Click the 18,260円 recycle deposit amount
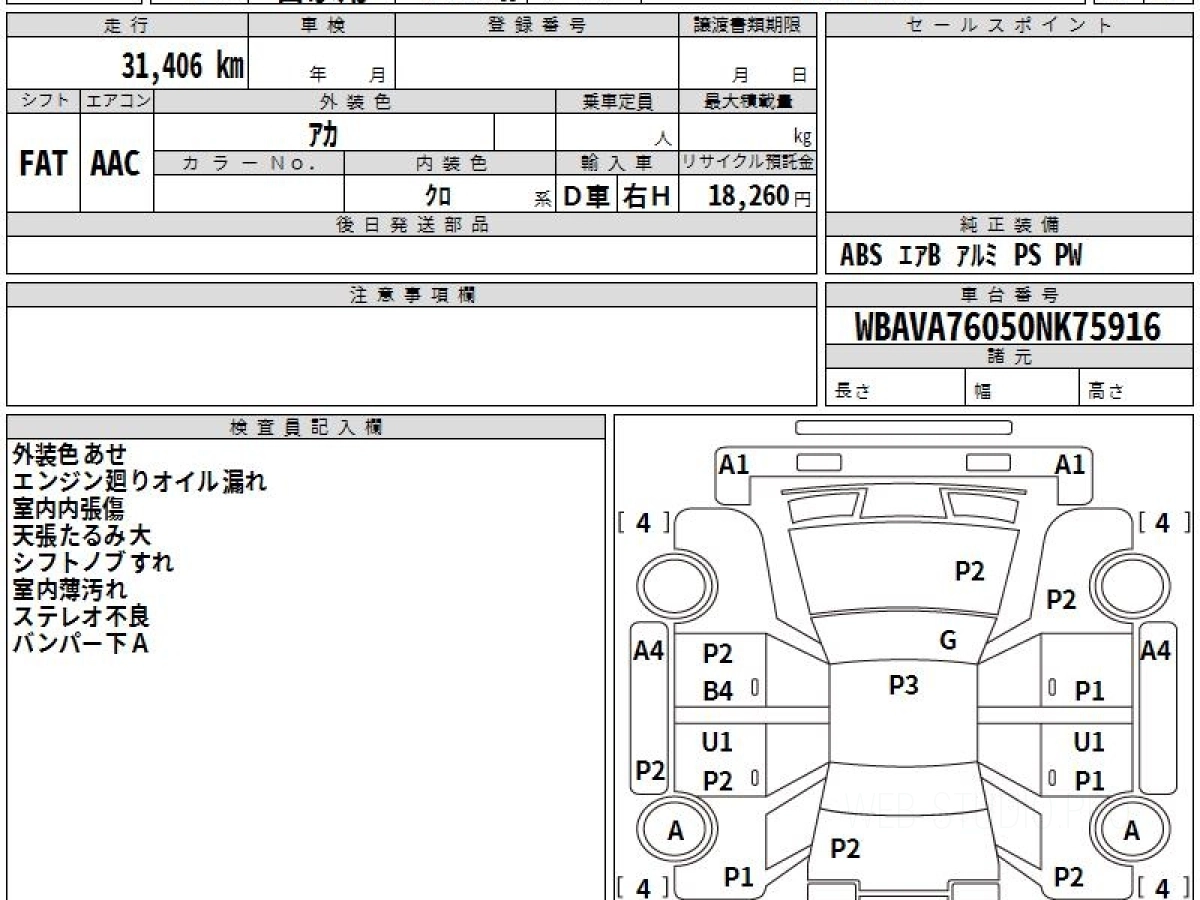Viewport: 1200px width, 900px height. [759, 196]
